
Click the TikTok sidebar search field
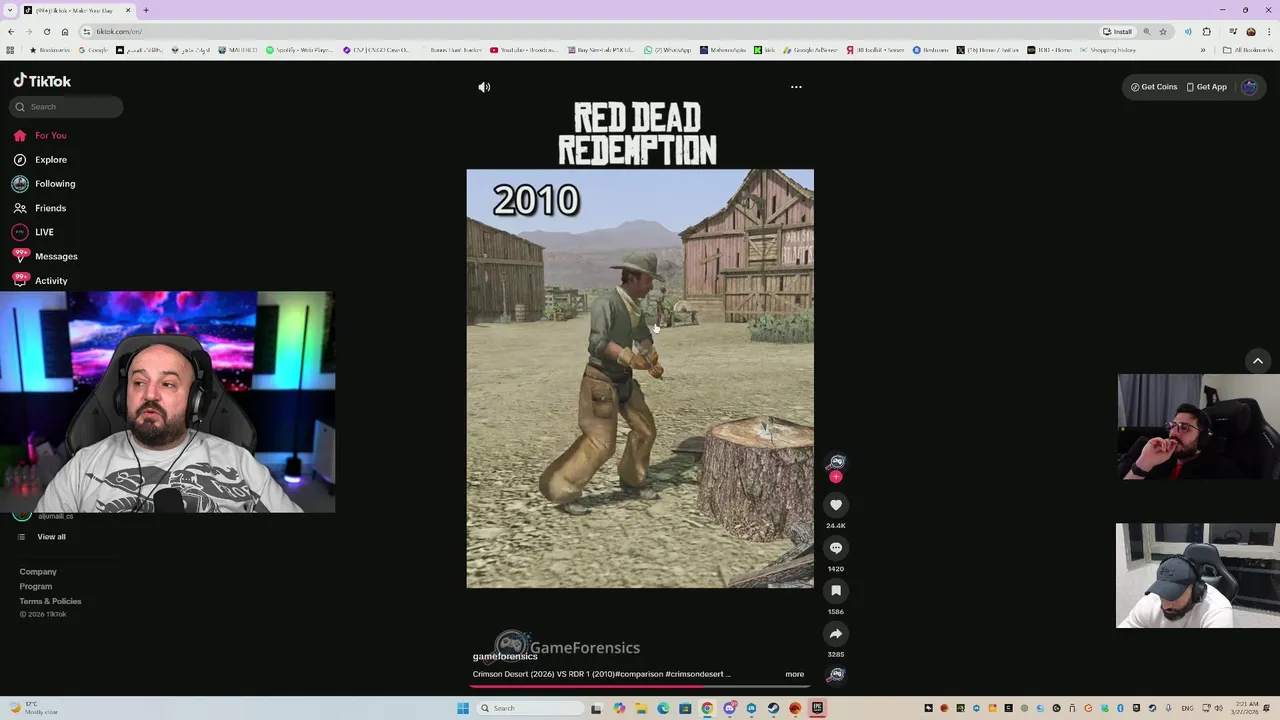[x=67, y=107]
